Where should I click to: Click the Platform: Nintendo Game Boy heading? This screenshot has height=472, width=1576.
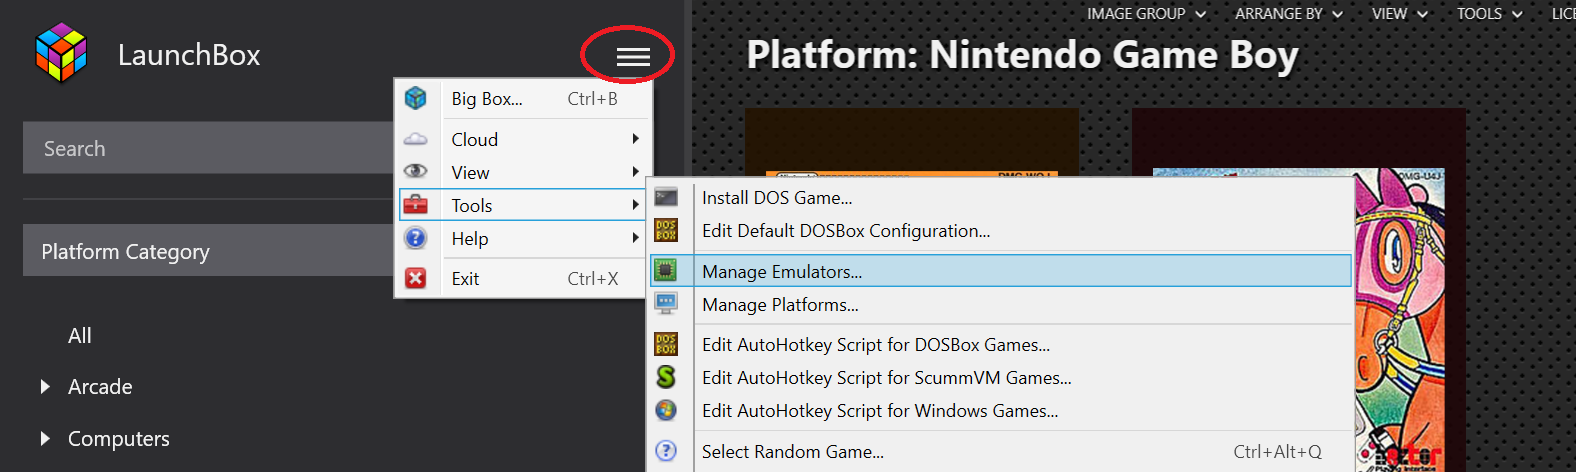pyautogui.click(x=1022, y=55)
